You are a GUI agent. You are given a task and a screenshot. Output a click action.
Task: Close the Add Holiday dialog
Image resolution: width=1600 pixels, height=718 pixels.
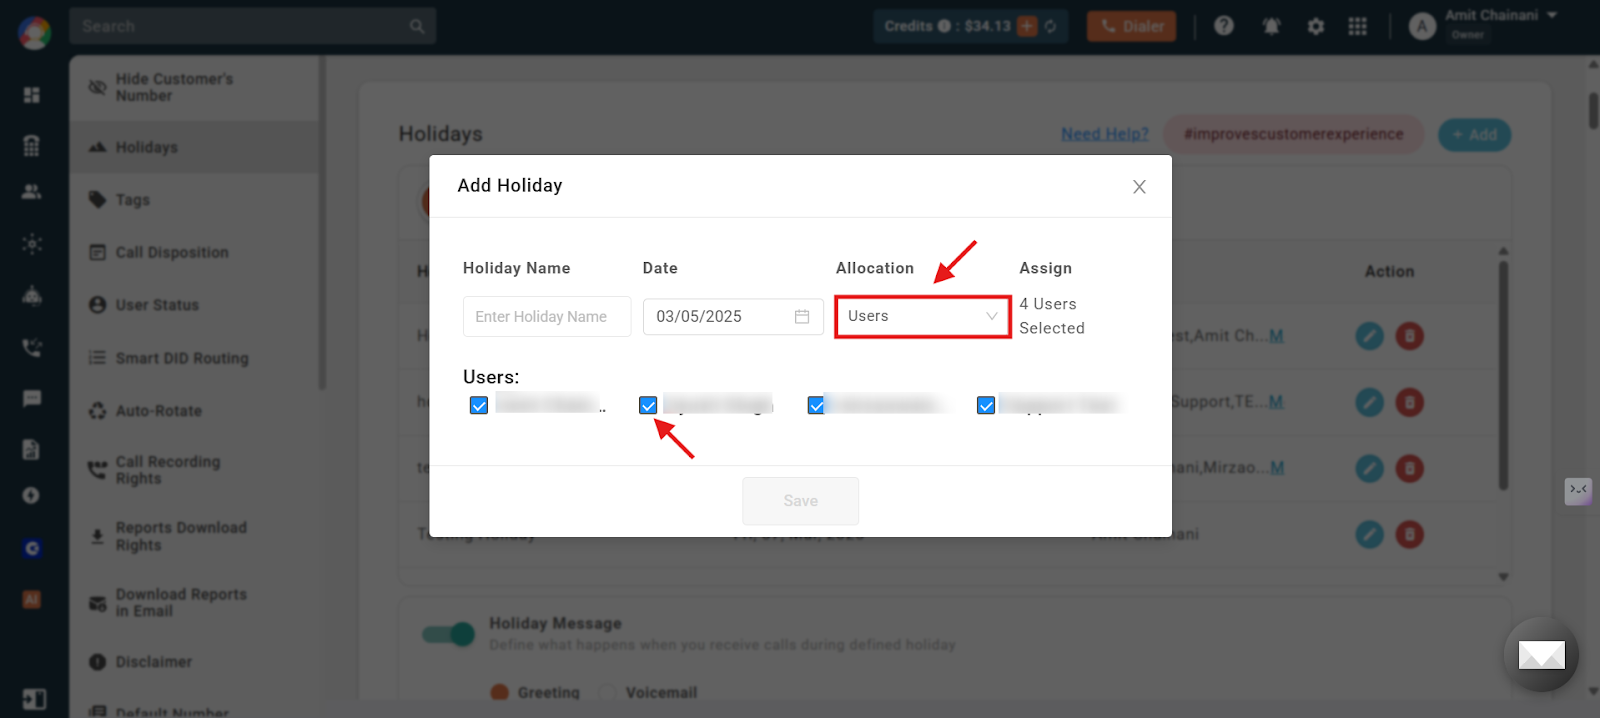coord(1139,187)
